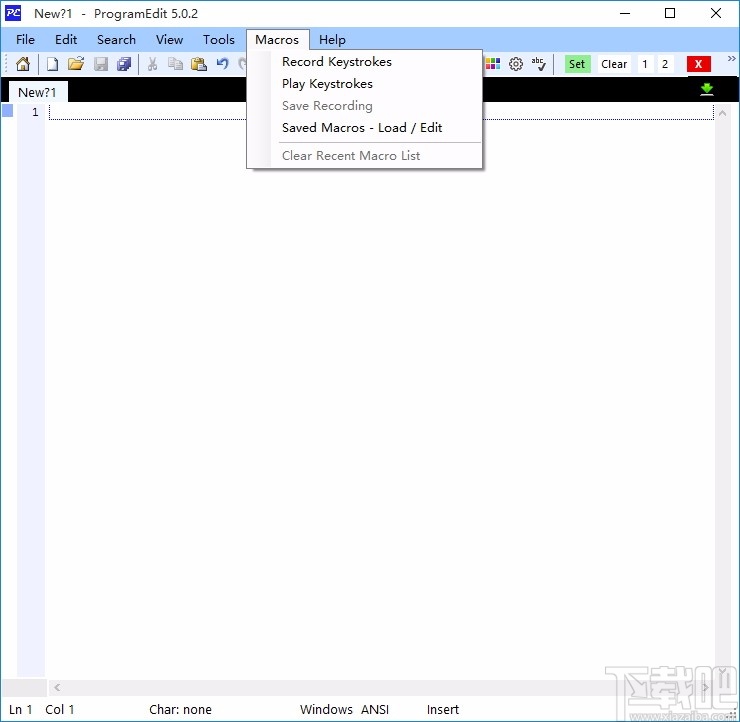Click the Paste clipboard icon
This screenshot has height=722, width=740.
(x=199, y=64)
